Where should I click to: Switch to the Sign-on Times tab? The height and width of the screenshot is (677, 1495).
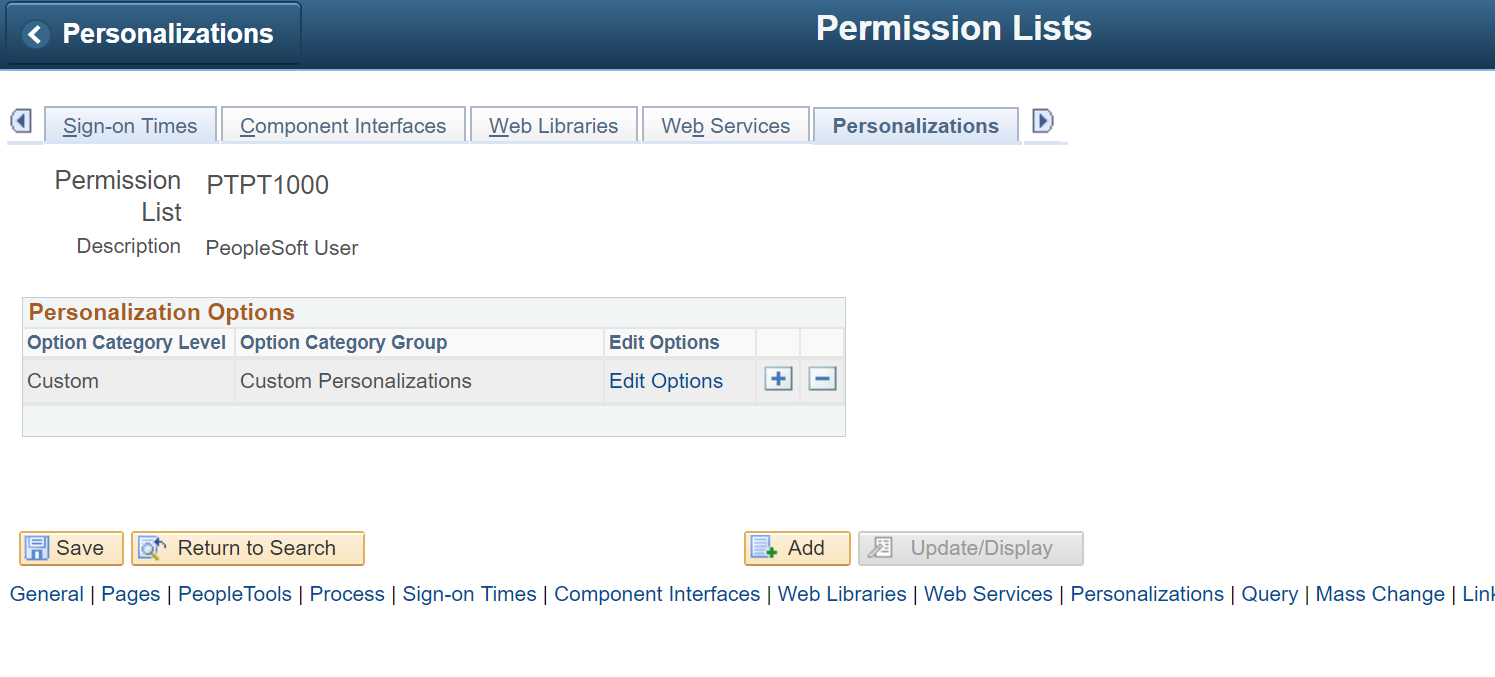point(130,125)
